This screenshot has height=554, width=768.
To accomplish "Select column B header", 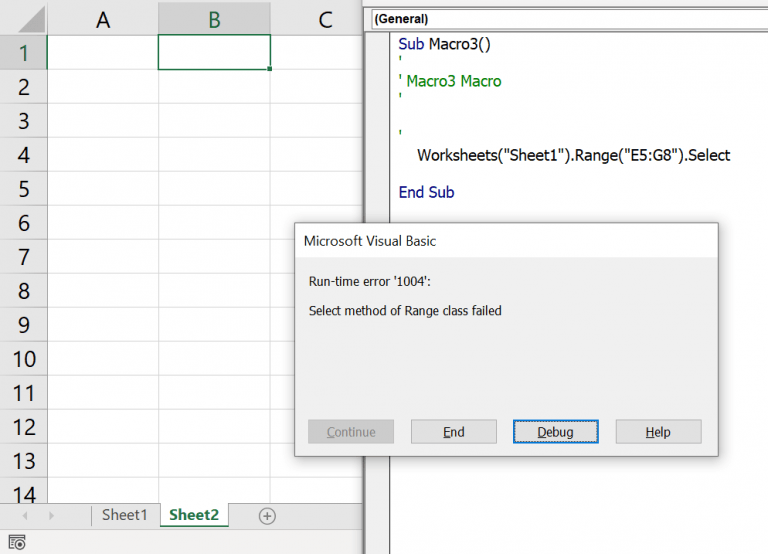I will 214,20.
